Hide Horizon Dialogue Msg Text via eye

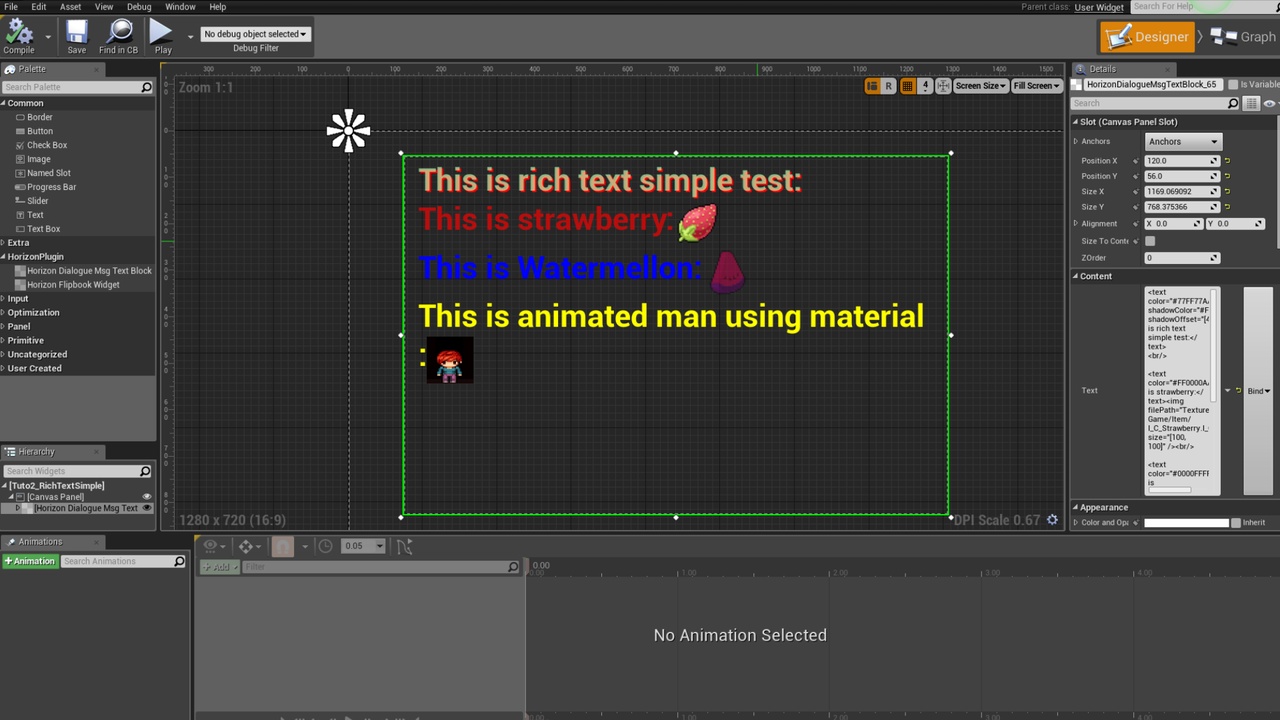pyautogui.click(x=147, y=508)
